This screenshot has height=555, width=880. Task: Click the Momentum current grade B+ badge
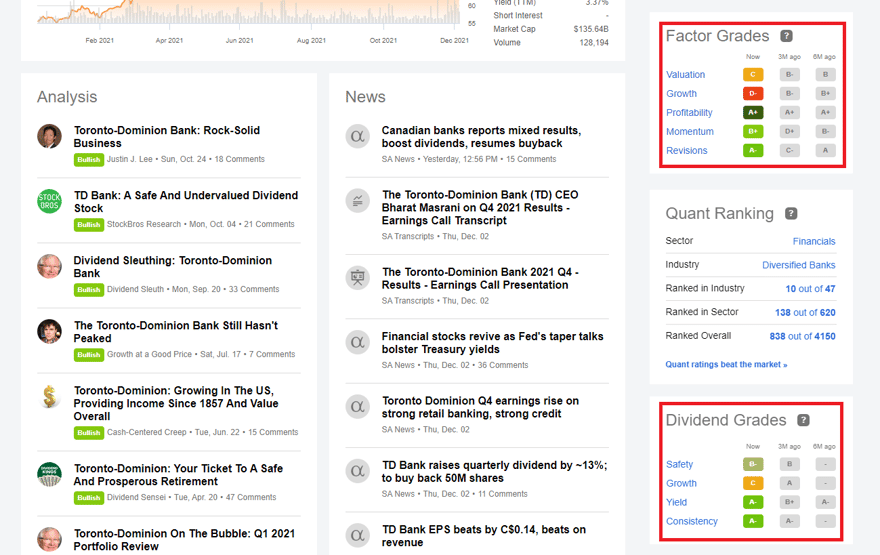[x=753, y=131]
